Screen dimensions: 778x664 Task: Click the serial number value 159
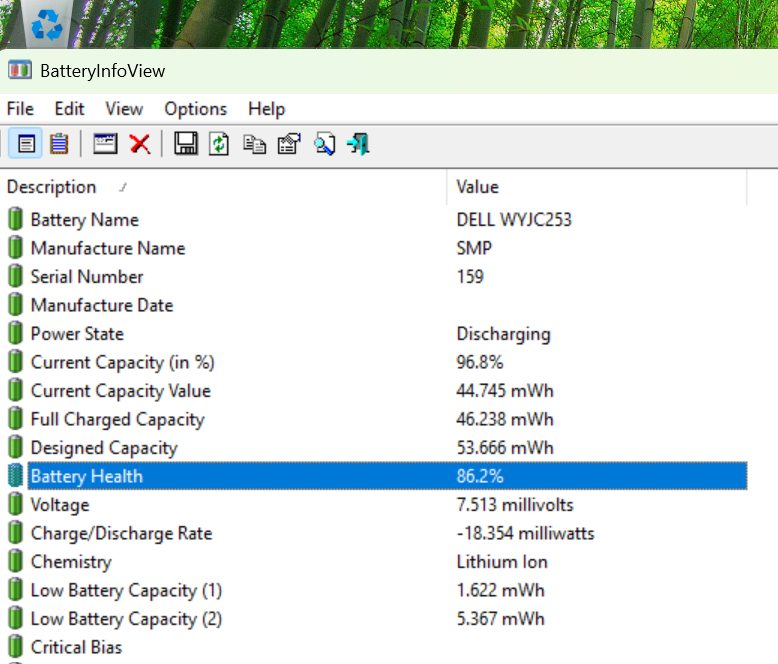470,276
